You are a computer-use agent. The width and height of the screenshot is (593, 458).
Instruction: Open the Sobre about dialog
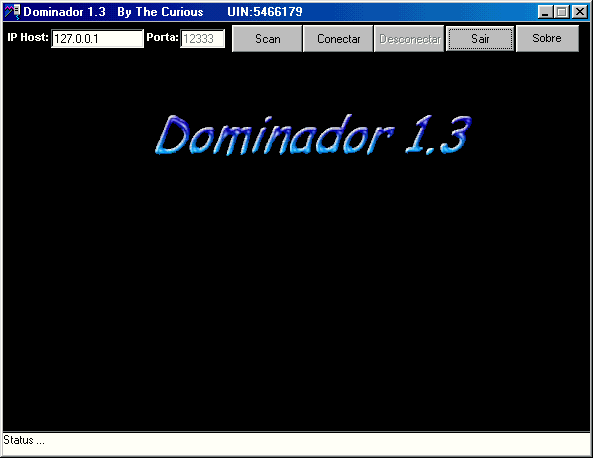click(x=547, y=38)
